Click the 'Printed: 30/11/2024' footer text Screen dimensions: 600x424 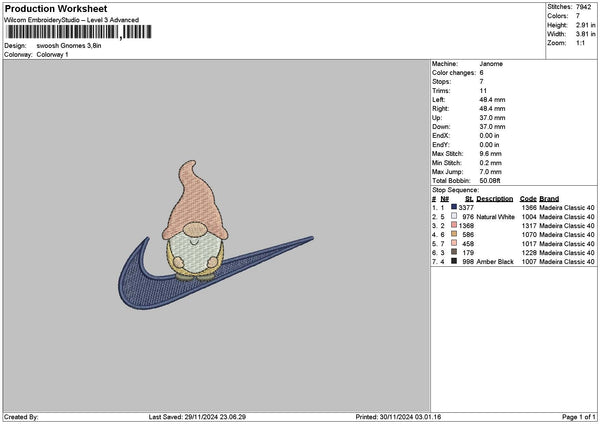pyautogui.click(x=398, y=417)
